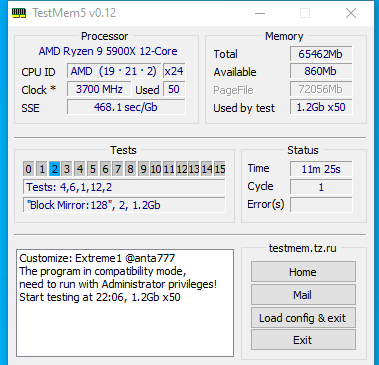Screen dimensions: 379x365
Task: Select highlighted test box 2
Action: [54, 169]
